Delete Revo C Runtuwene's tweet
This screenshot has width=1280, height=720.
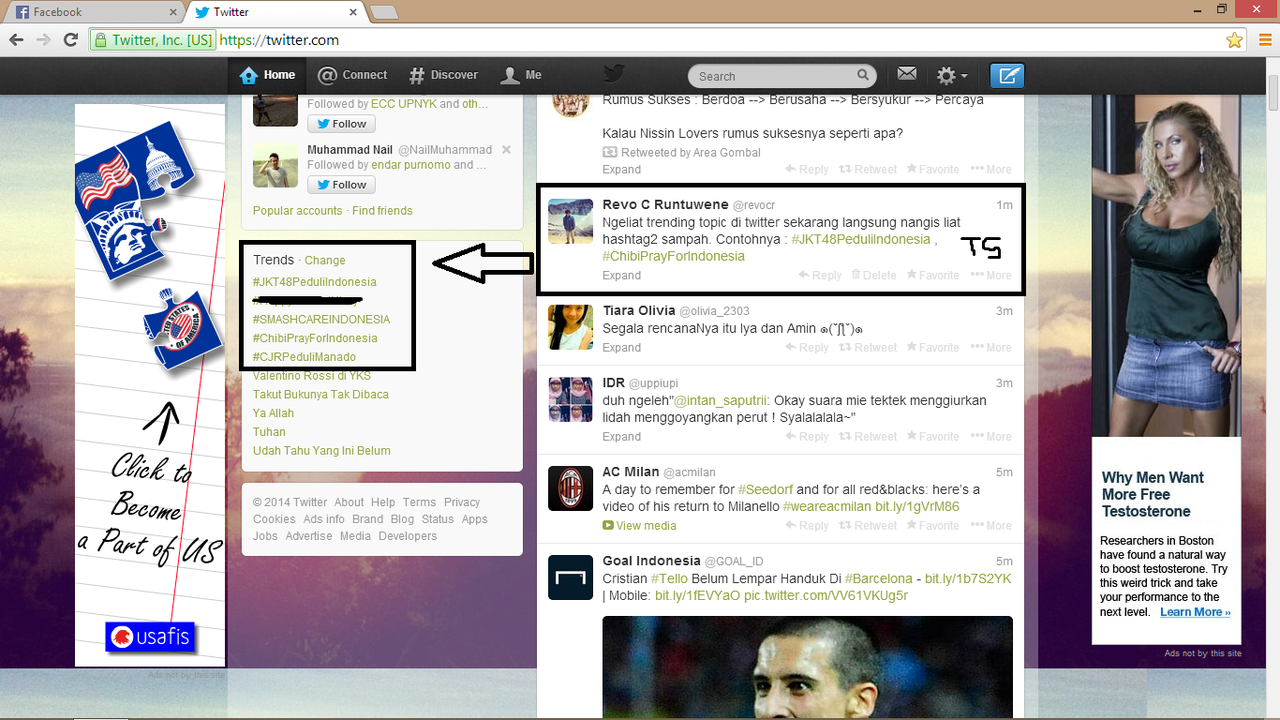click(x=874, y=275)
